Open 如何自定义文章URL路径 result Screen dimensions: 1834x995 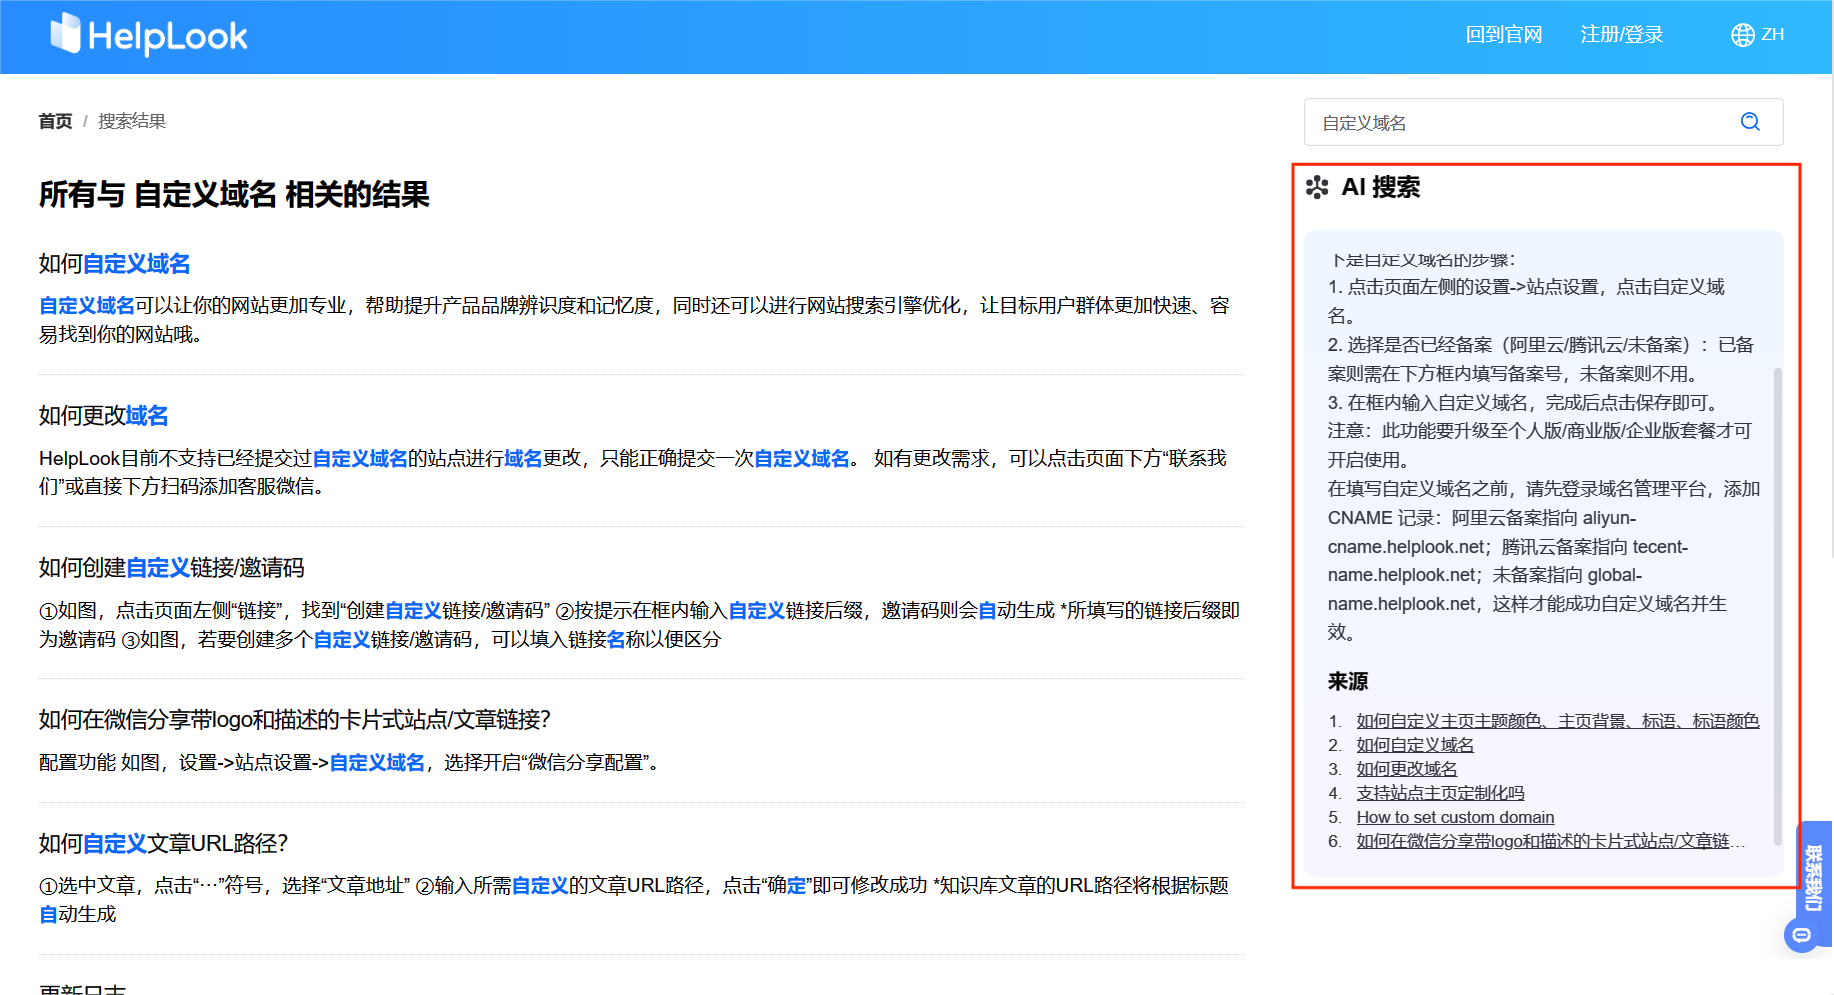(x=163, y=844)
